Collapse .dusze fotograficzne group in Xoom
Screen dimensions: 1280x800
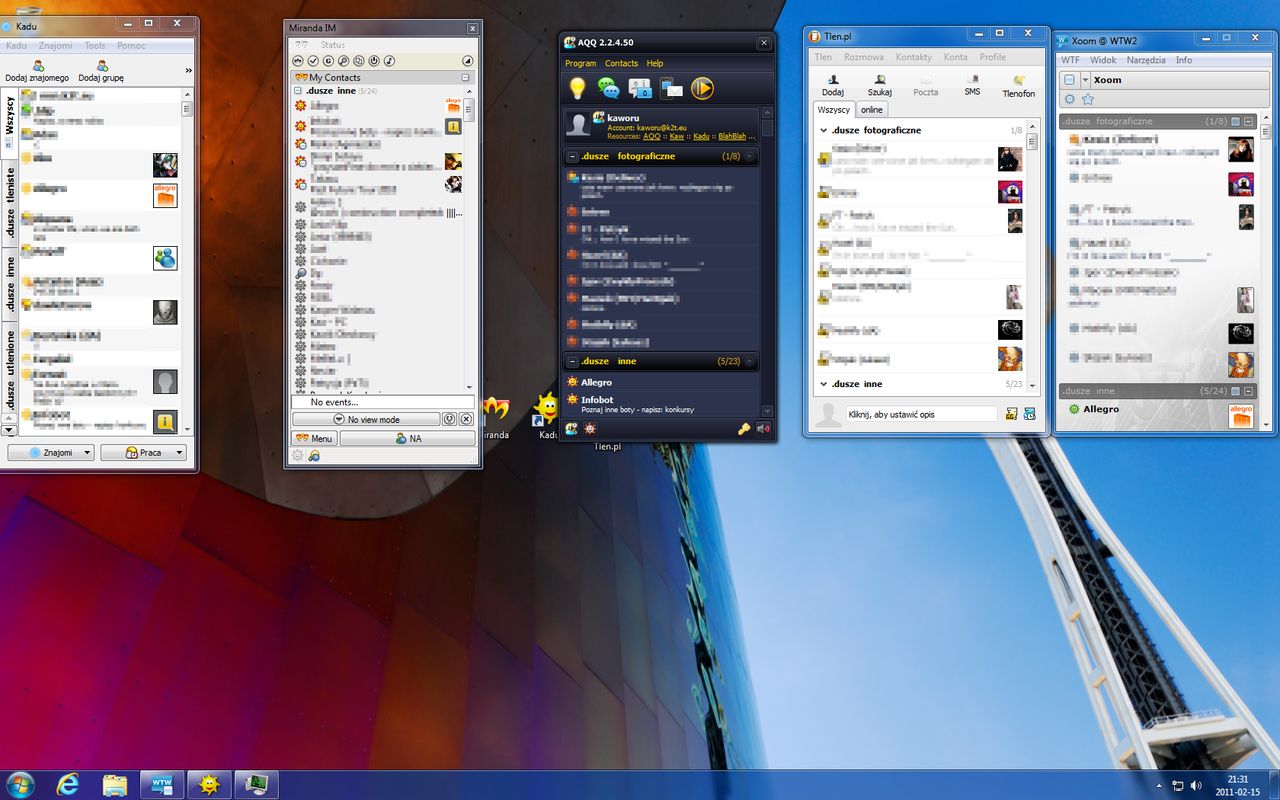tap(1249, 122)
